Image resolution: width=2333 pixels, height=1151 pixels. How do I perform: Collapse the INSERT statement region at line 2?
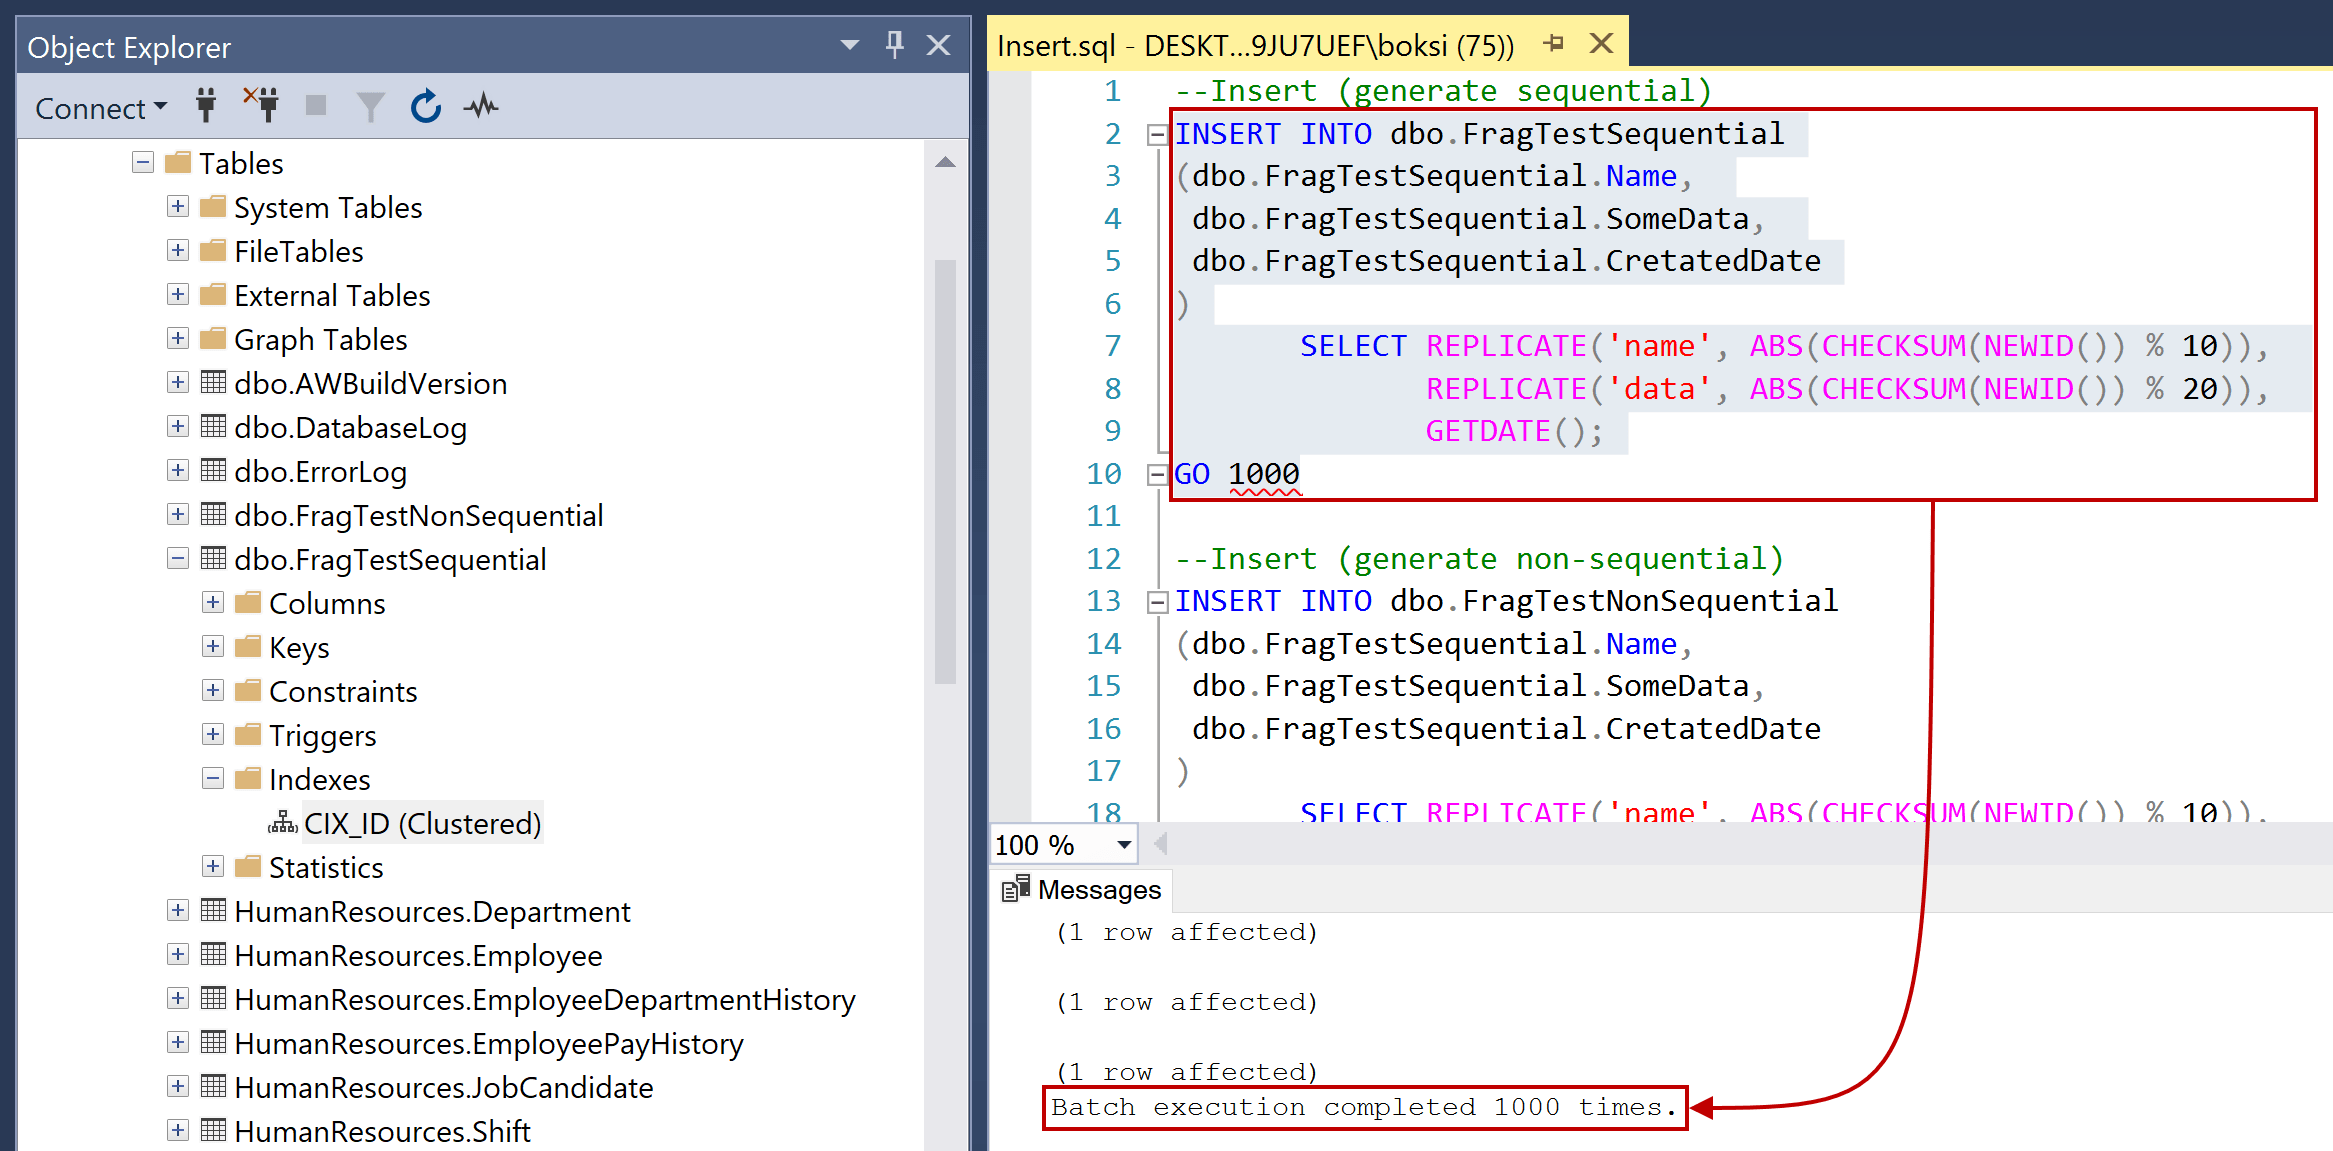(x=1156, y=134)
